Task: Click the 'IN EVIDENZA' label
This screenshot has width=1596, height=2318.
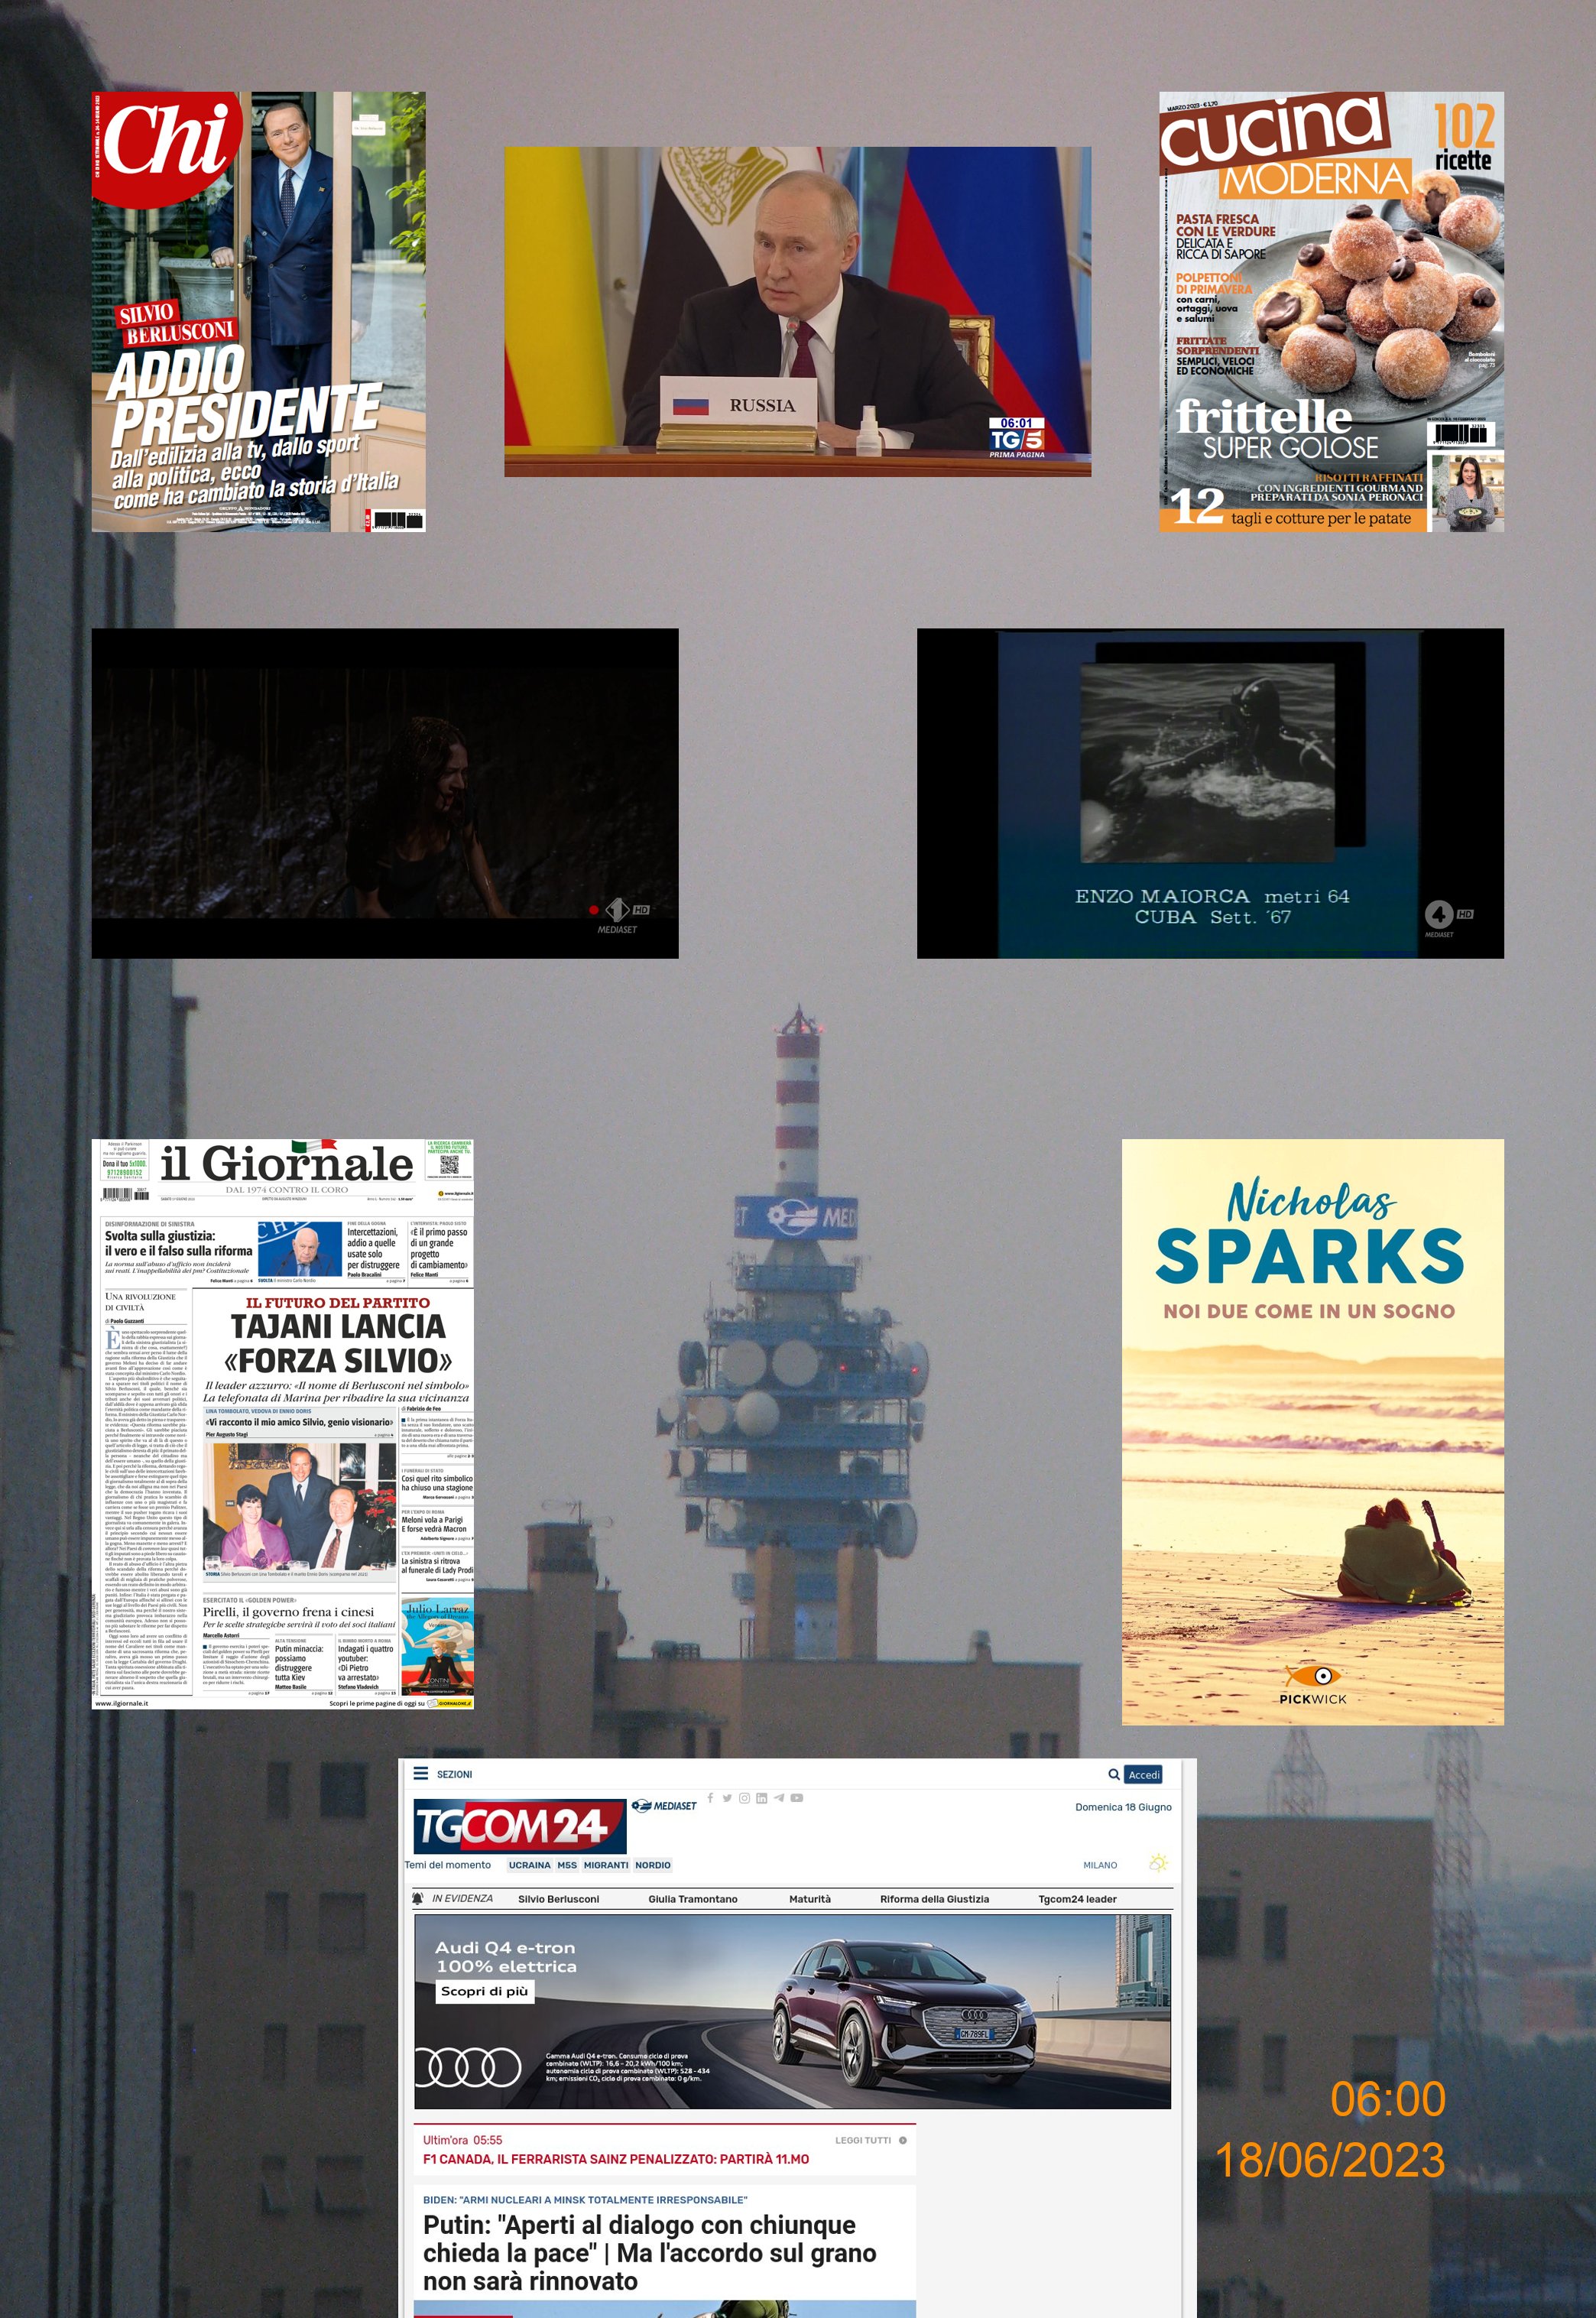Action: pos(462,1898)
